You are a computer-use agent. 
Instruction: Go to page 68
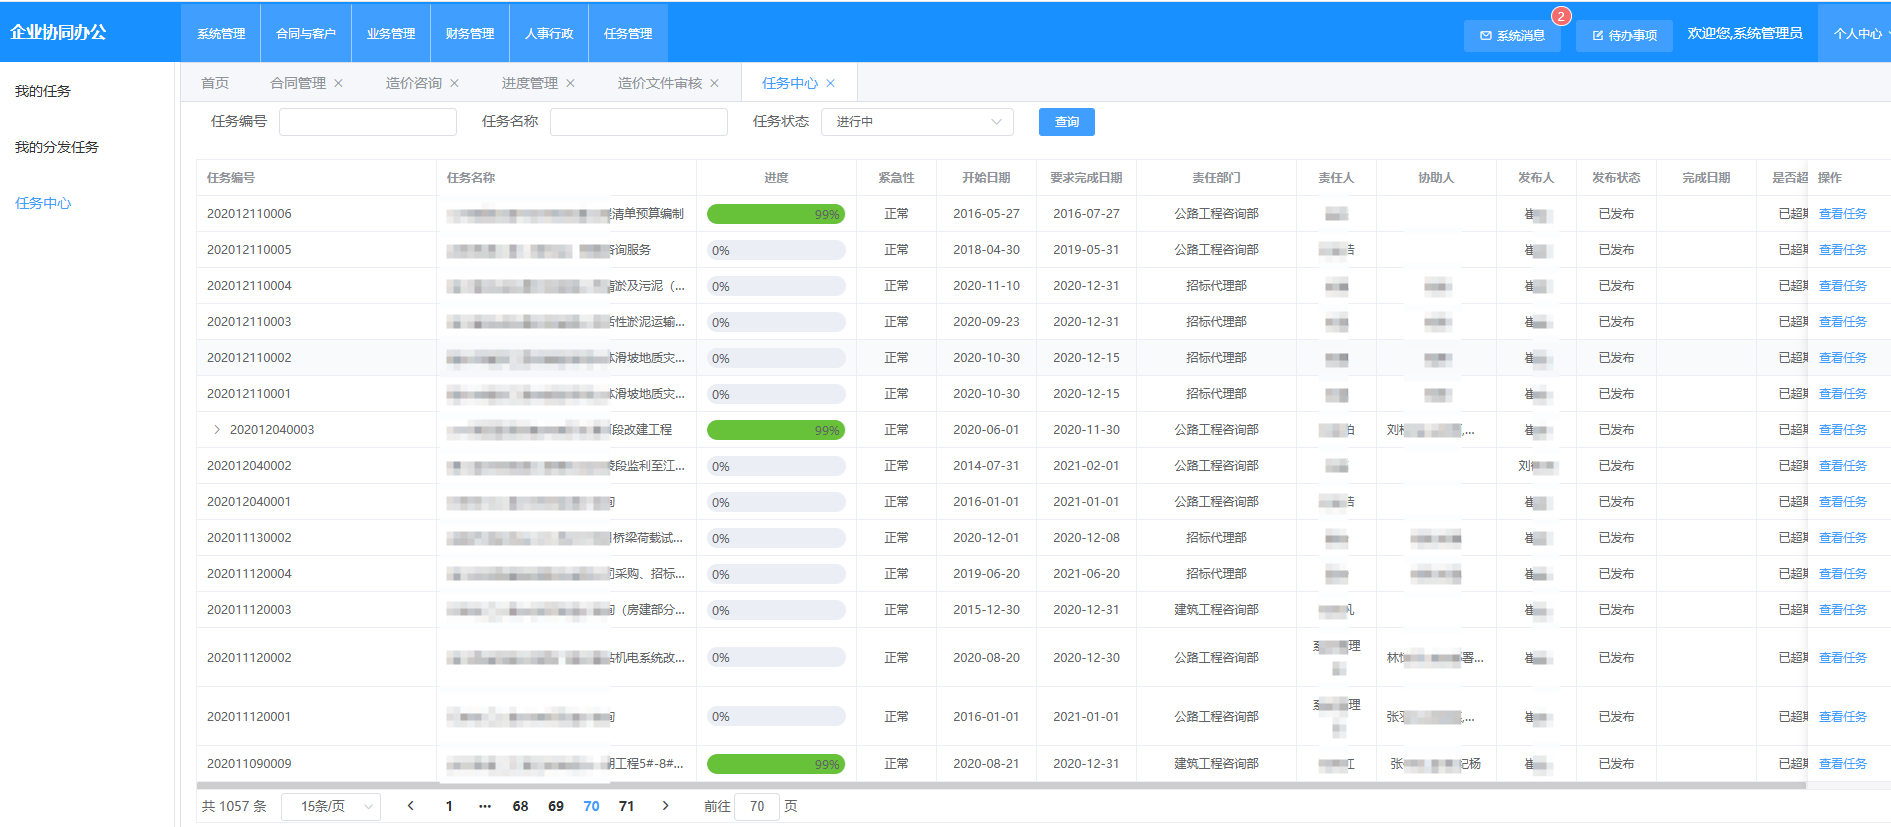pos(520,806)
